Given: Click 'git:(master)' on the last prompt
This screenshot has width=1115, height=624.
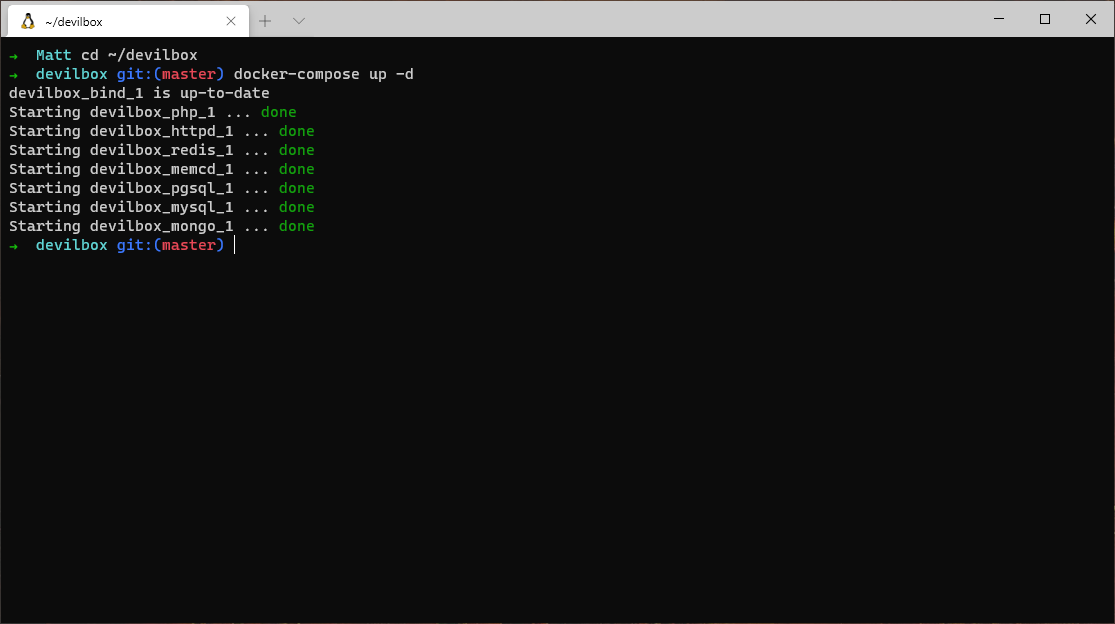Looking at the screenshot, I should (171, 245).
